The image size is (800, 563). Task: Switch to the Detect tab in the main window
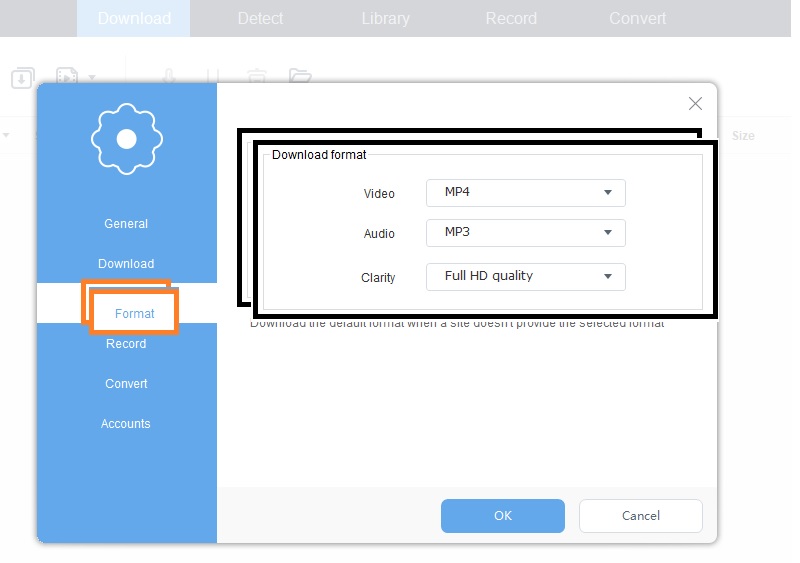coord(260,18)
